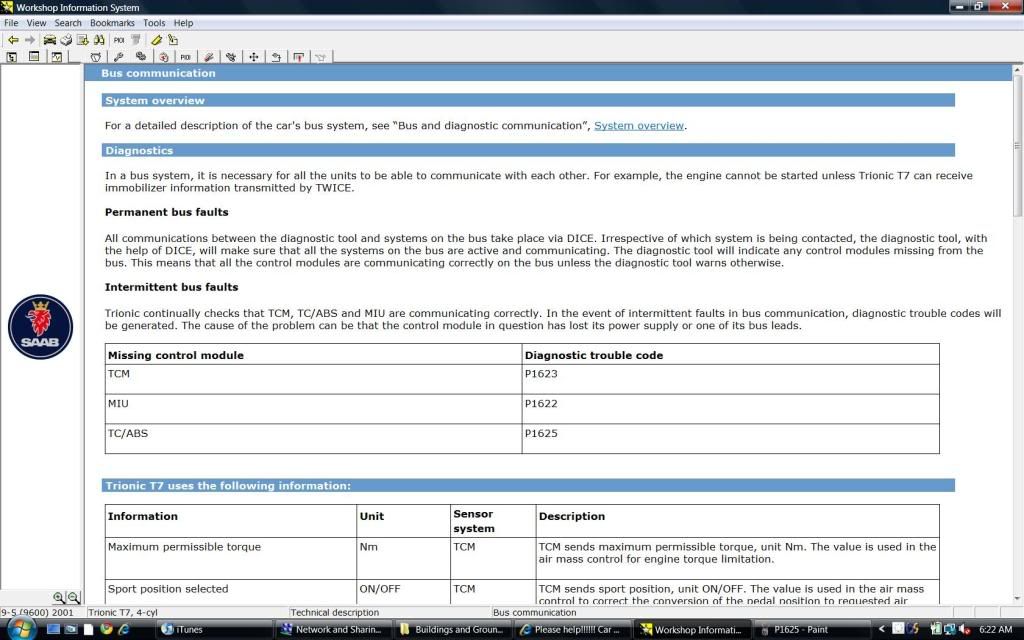This screenshot has width=1024, height=640.
Task: Click the Saab logo in left panel
Action: [x=40, y=327]
